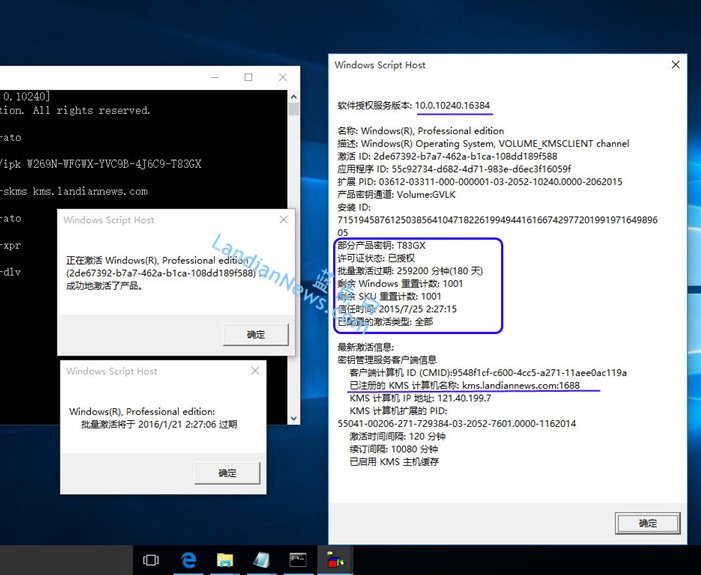Switch to Command Prompt taskbar icon
This screenshot has width=701, height=575.
tap(298, 560)
